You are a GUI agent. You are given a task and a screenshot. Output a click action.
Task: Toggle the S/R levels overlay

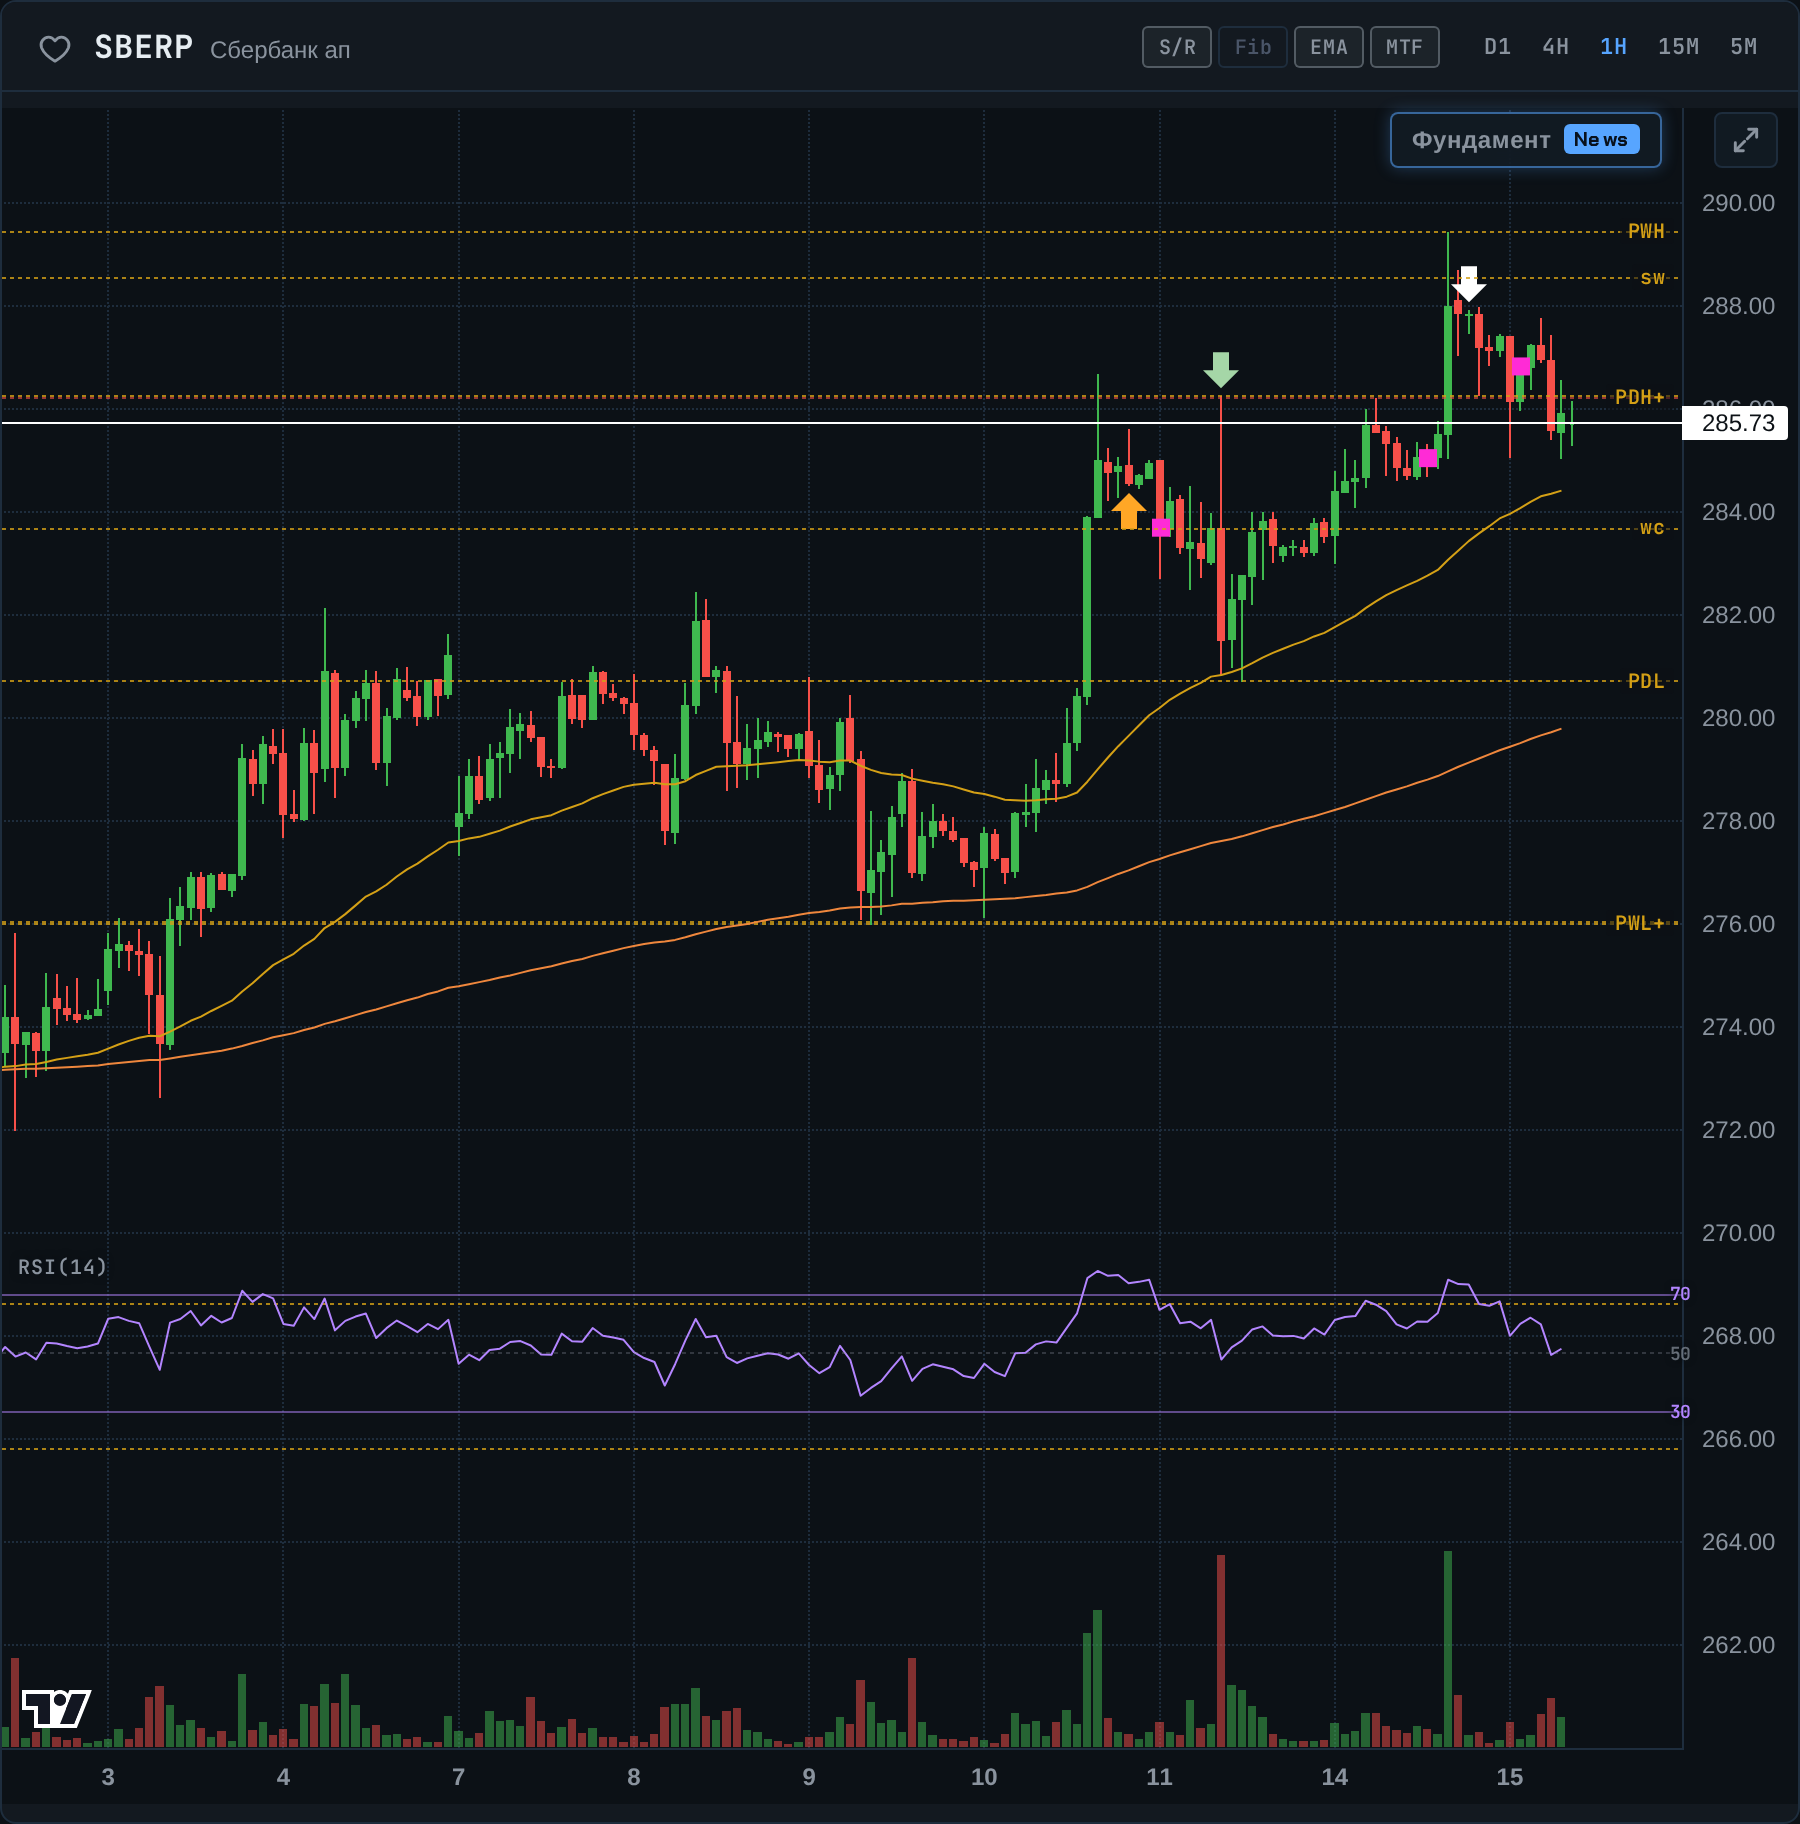[1177, 47]
